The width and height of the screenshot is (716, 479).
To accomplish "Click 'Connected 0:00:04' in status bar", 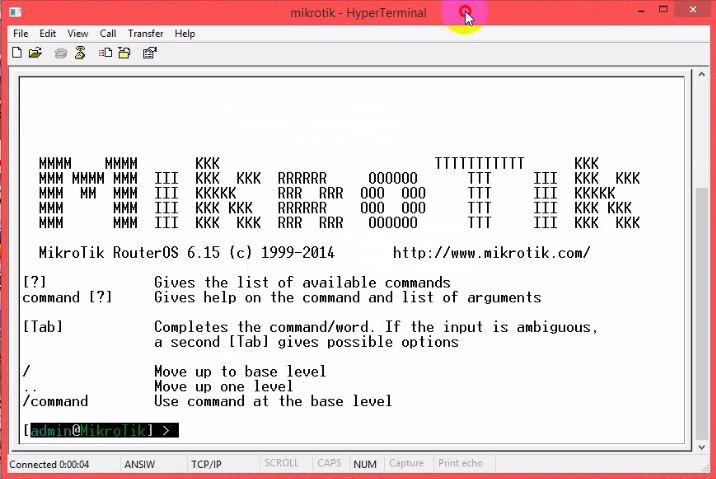I will click(x=49, y=464).
